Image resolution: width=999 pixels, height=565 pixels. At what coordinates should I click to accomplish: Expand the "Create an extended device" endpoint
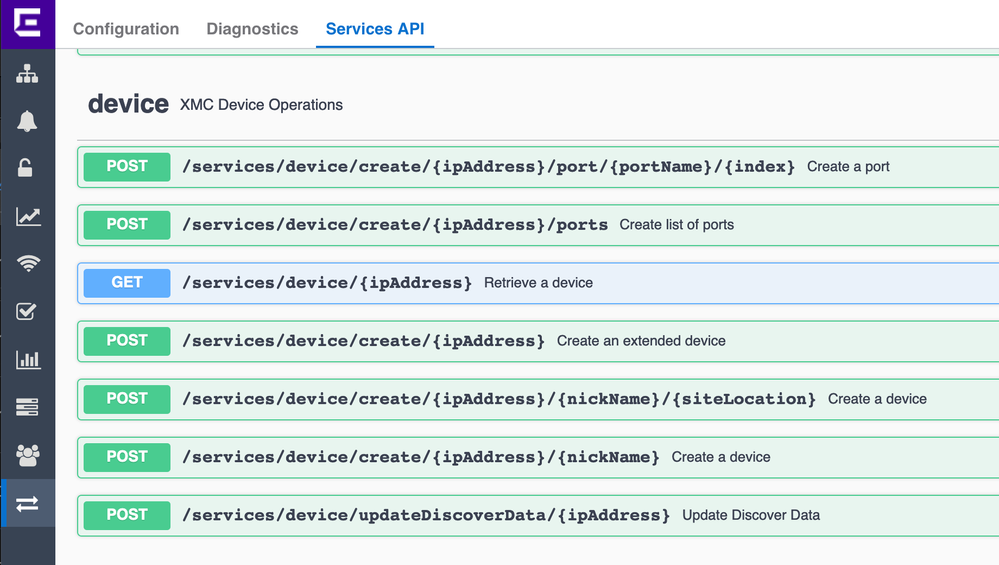363,341
